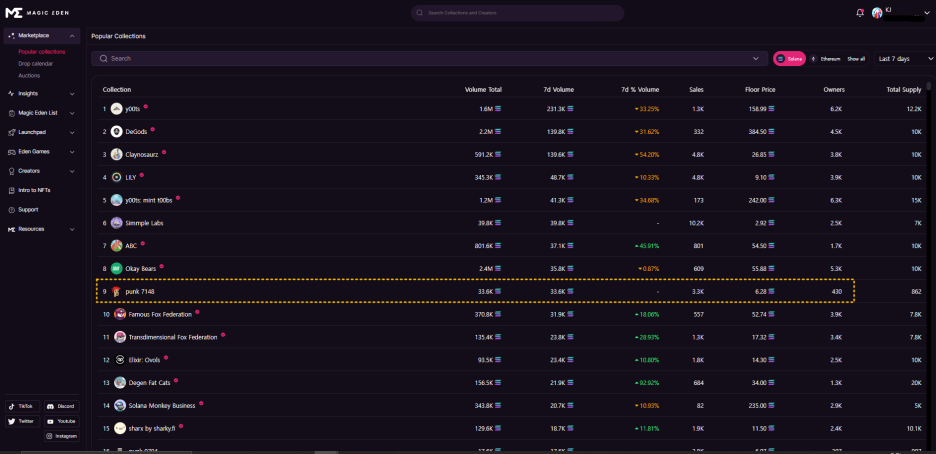The height and width of the screenshot is (454, 936).
Task: Open the Discord social button
Action: (61, 406)
